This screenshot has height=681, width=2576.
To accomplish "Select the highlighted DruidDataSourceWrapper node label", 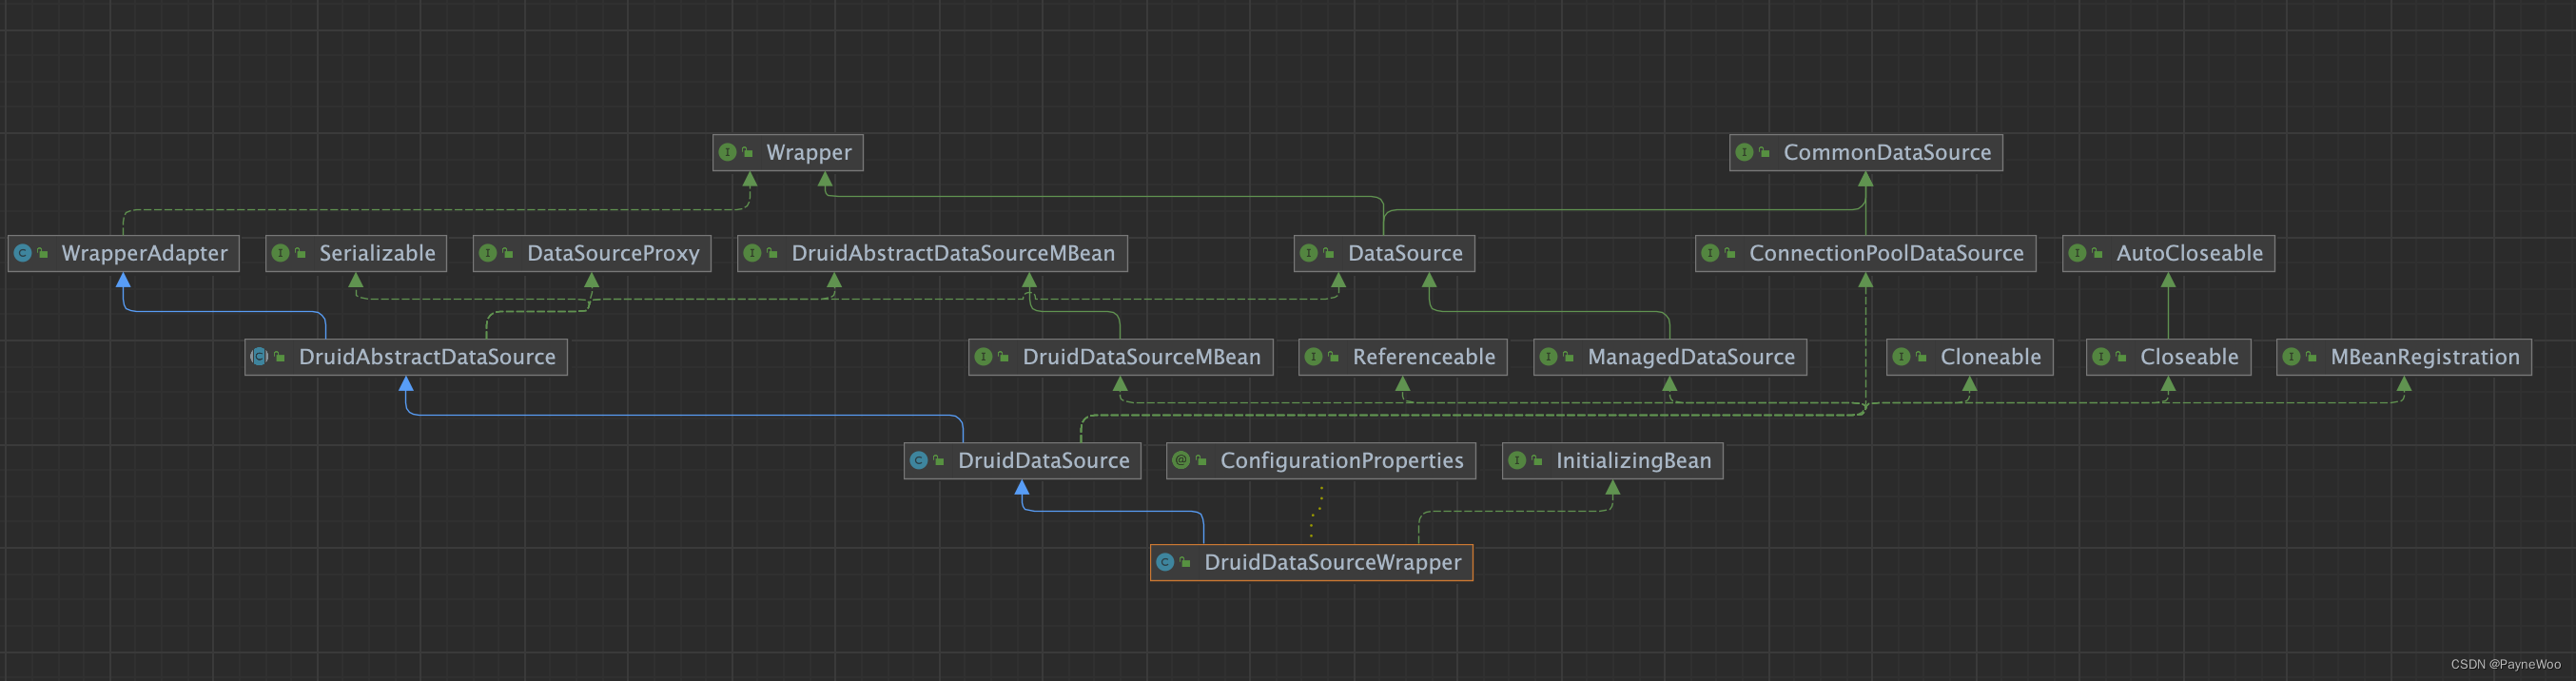I will (1332, 562).
